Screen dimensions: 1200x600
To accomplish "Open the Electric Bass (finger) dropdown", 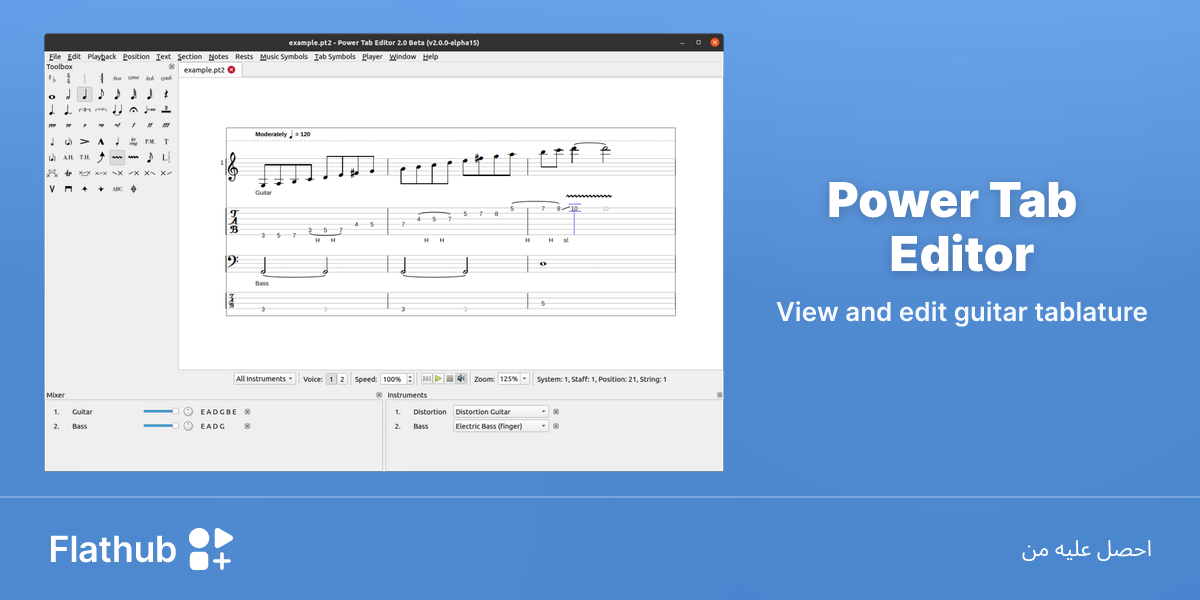I will [501, 426].
